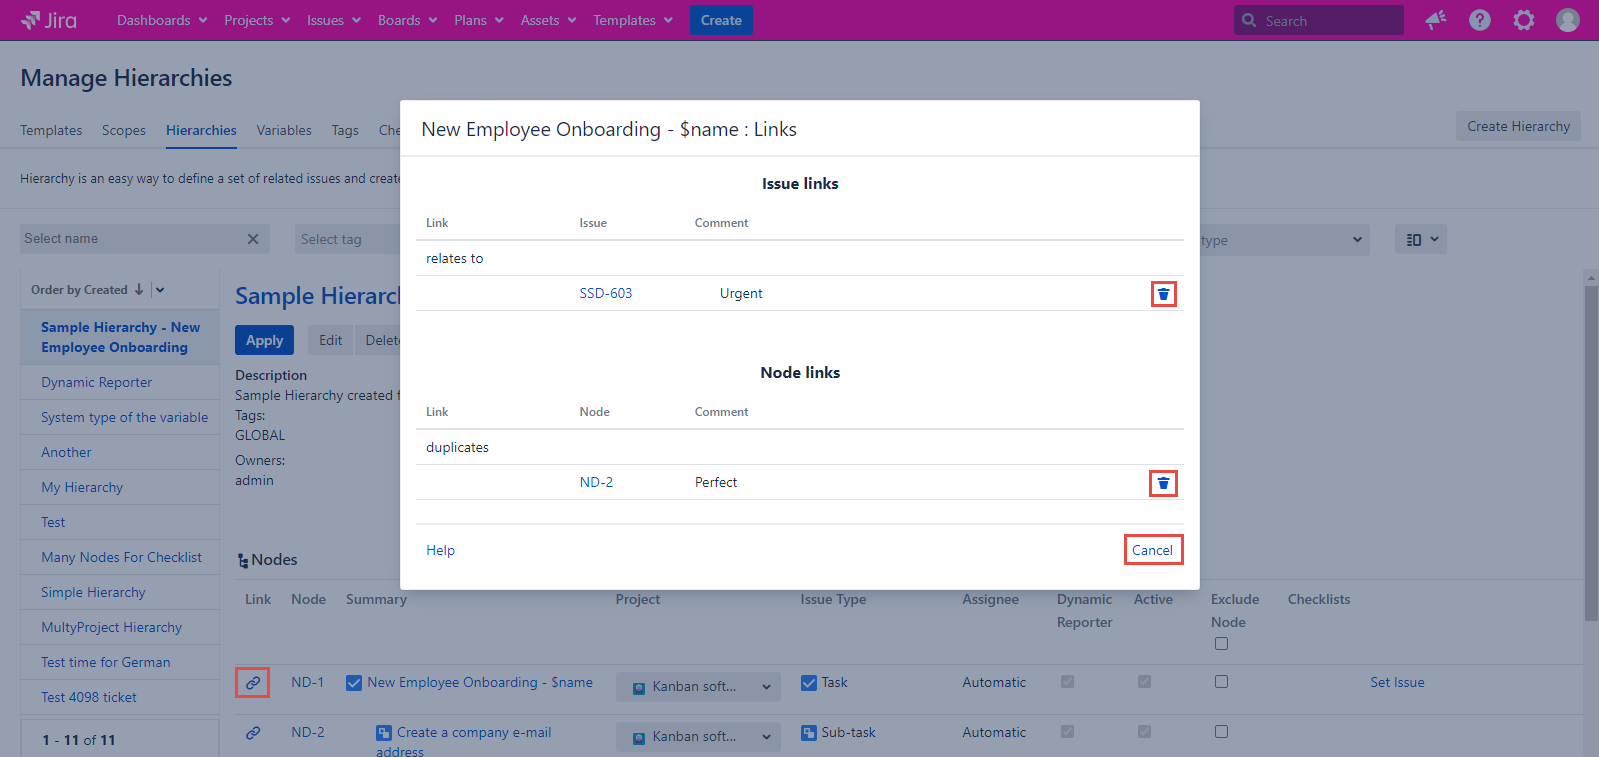Open links for node ND-1
The image size is (1599, 757).
click(x=253, y=683)
